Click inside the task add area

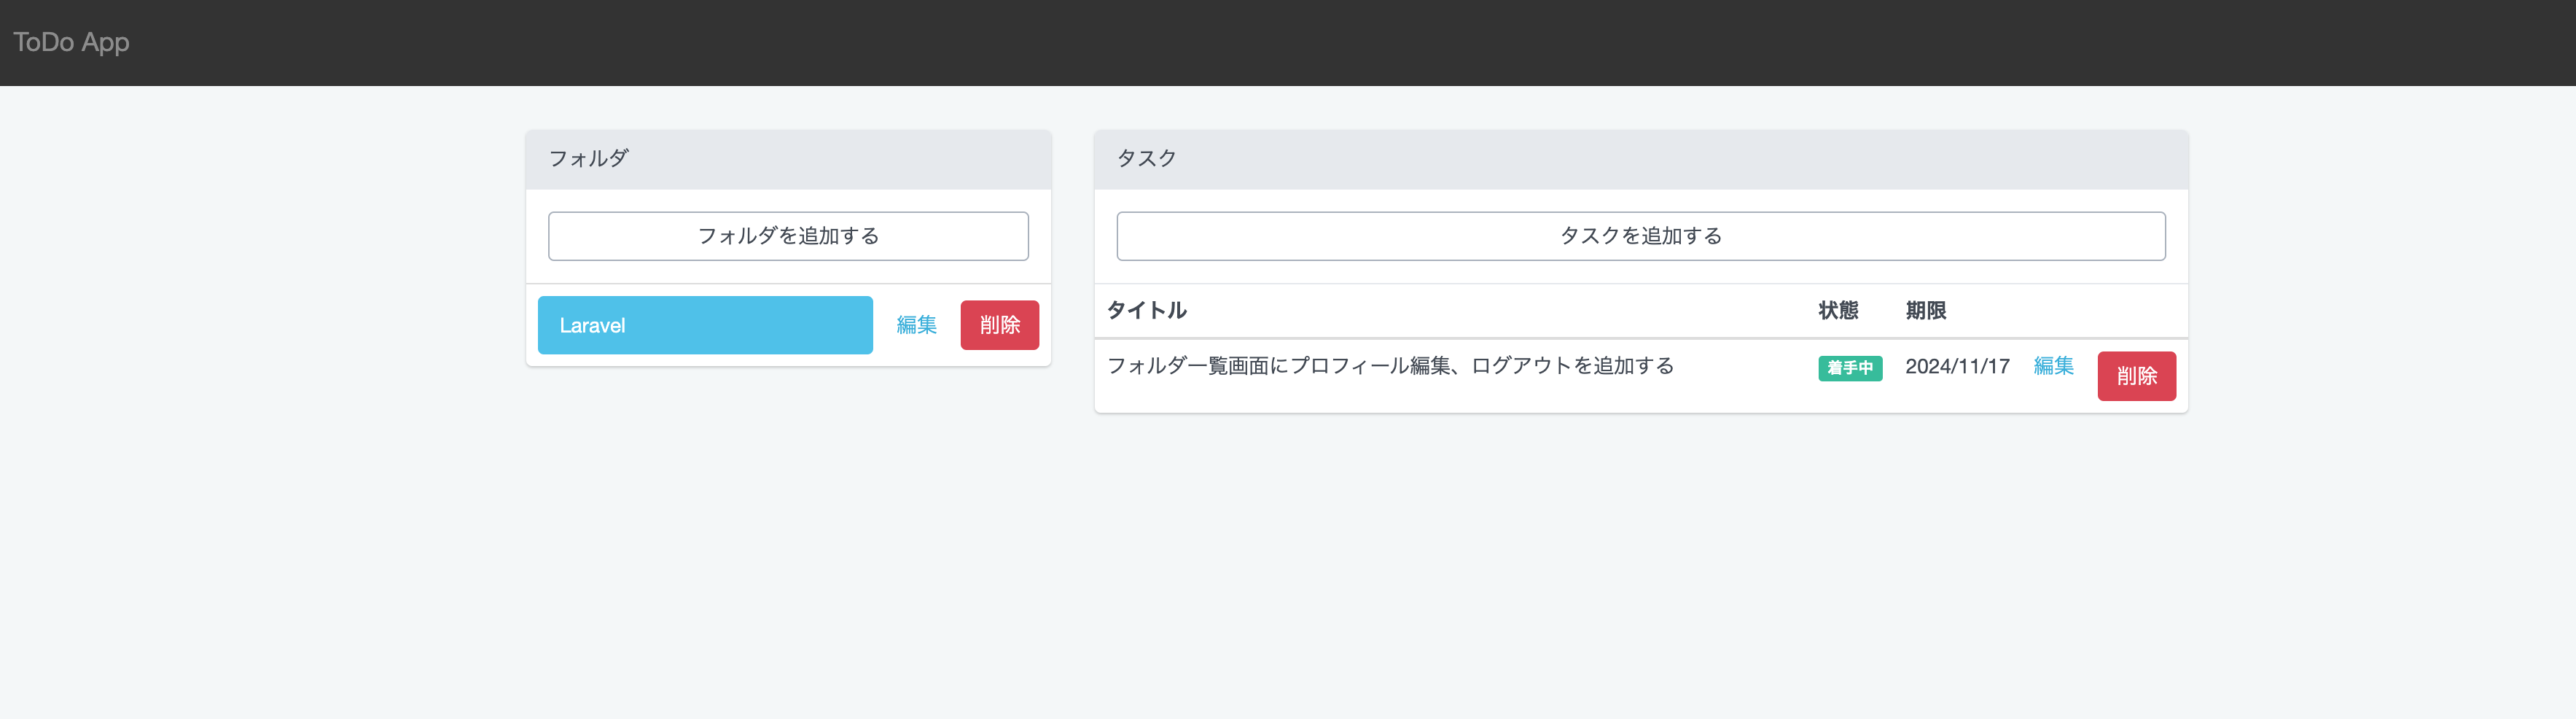point(1641,236)
